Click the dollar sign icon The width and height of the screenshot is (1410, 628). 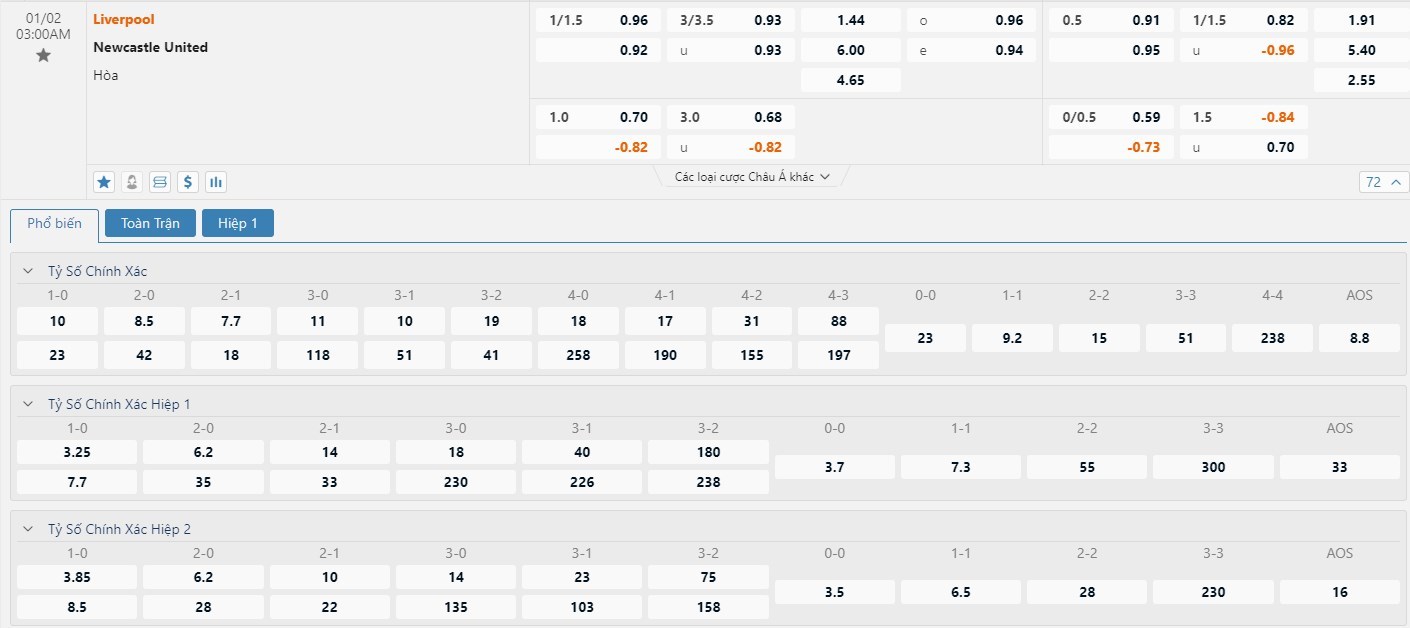pos(188,182)
